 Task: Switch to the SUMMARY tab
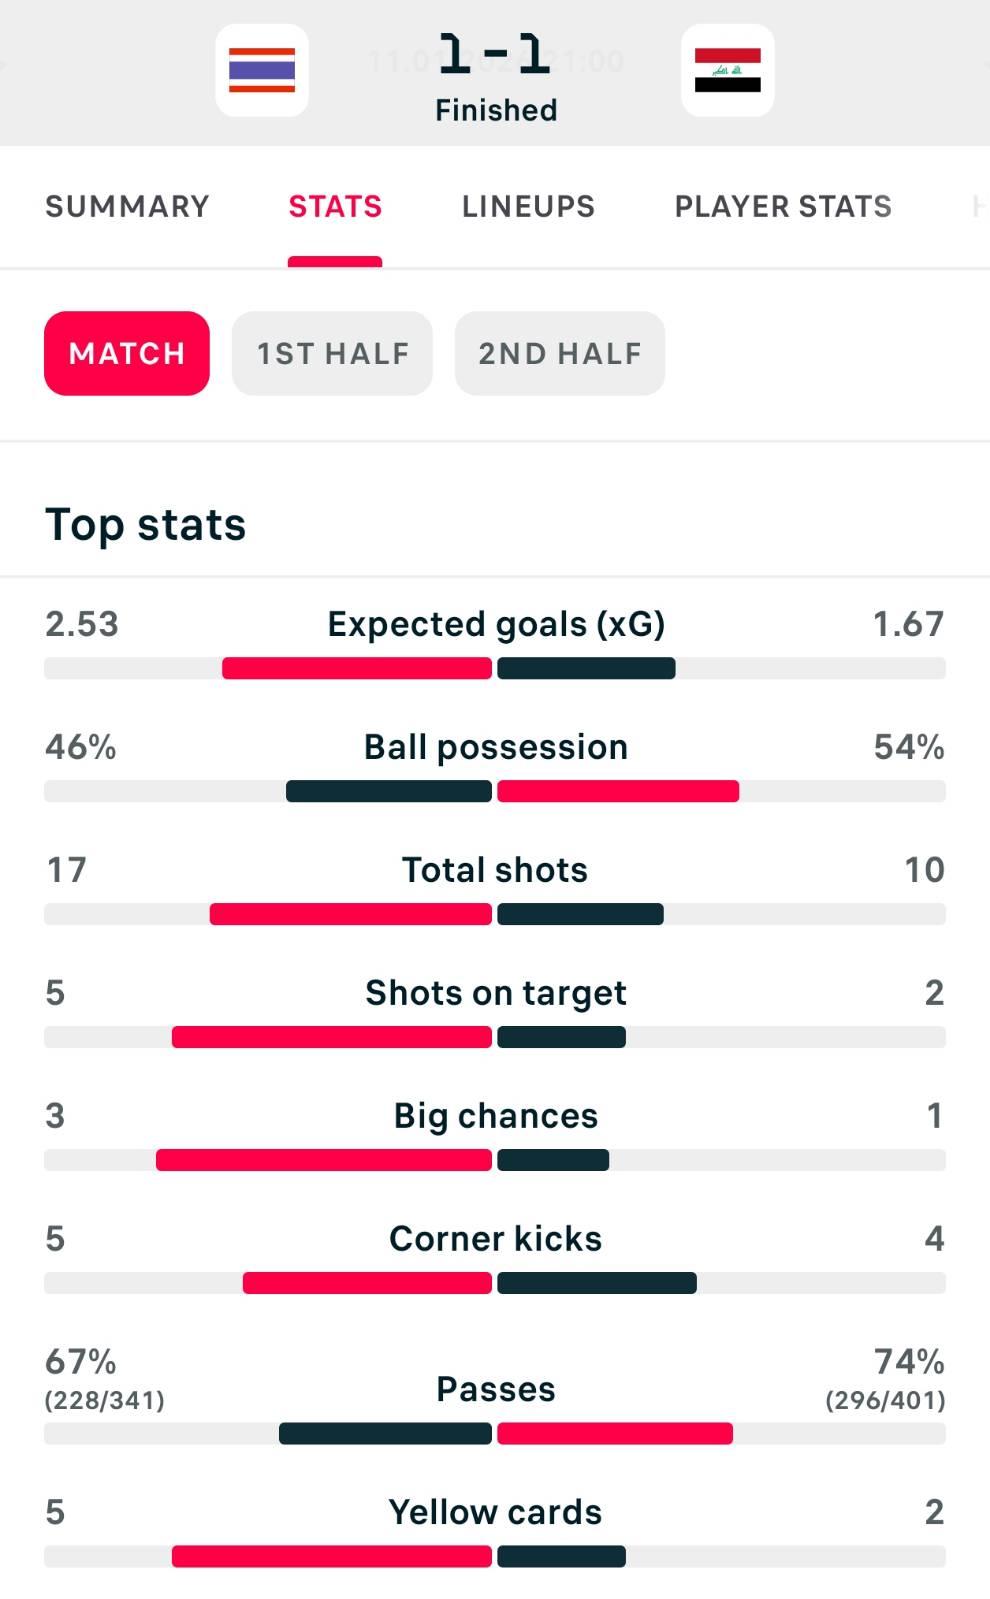click(x=127, y=206)
